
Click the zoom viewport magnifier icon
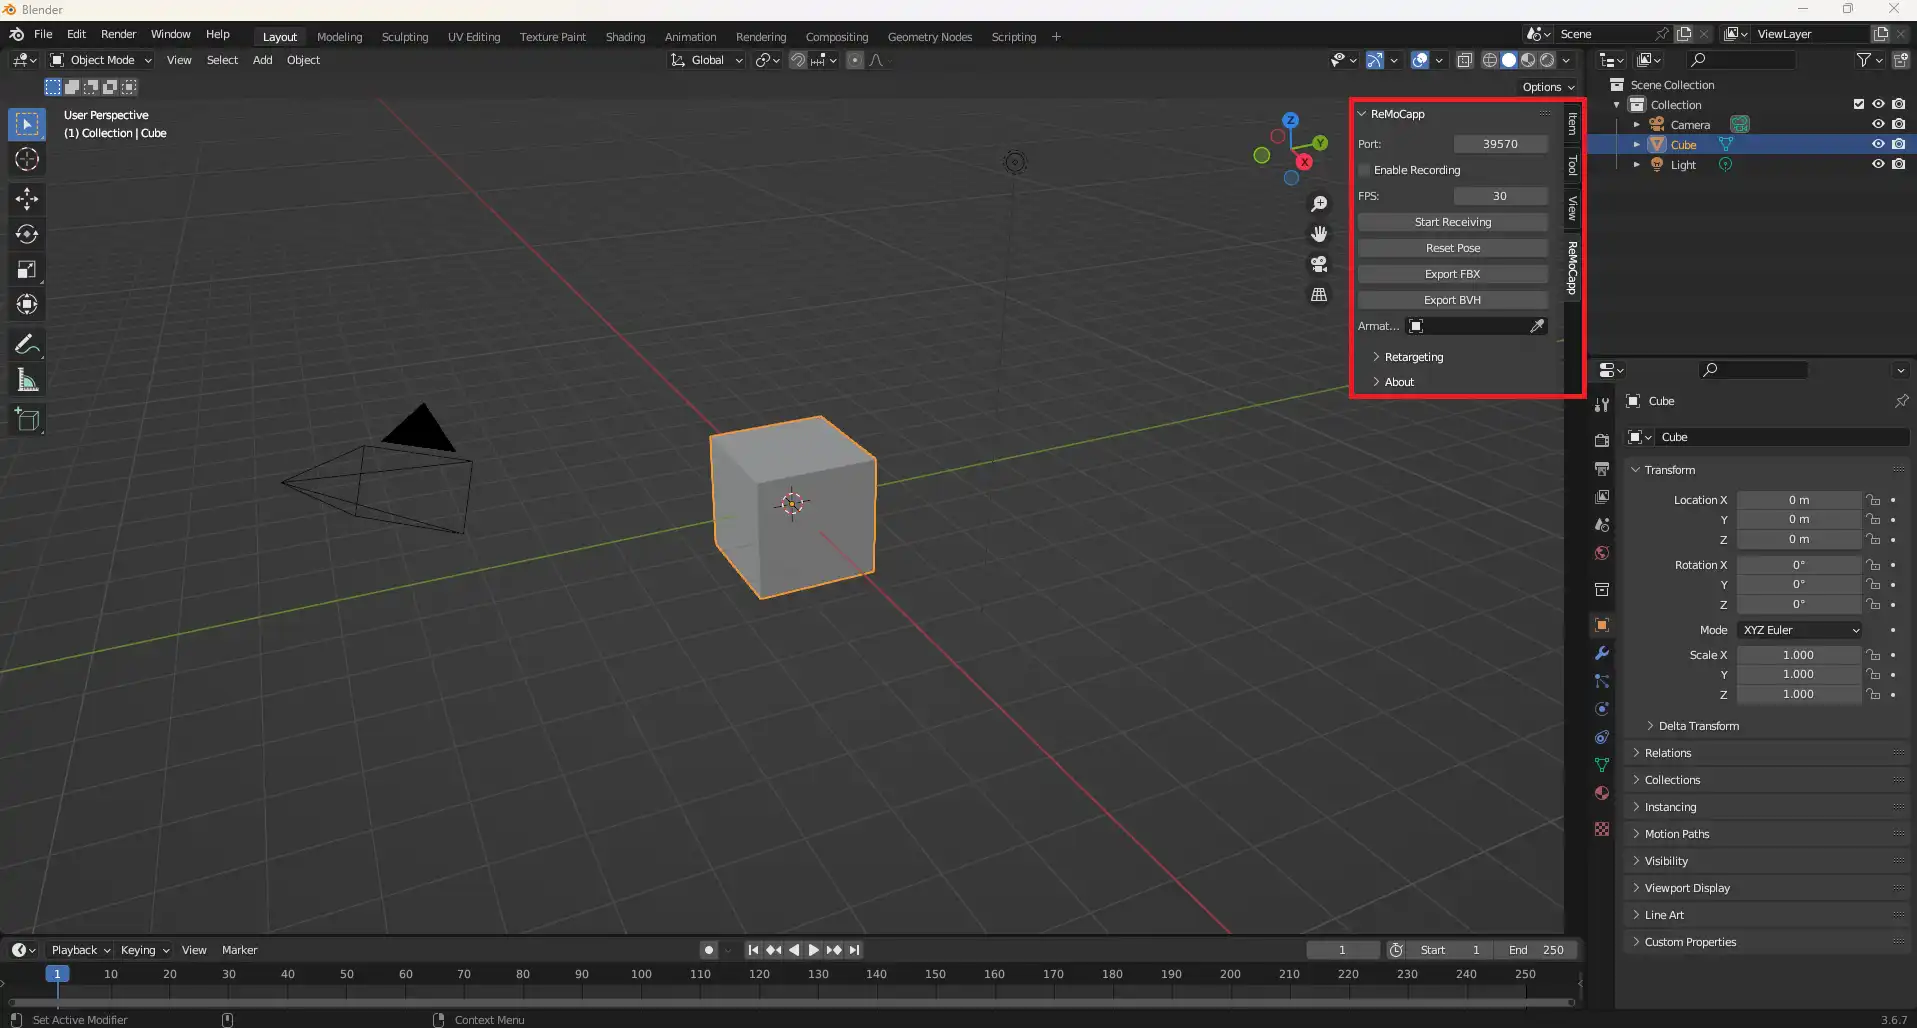(x=1319, y=204)
